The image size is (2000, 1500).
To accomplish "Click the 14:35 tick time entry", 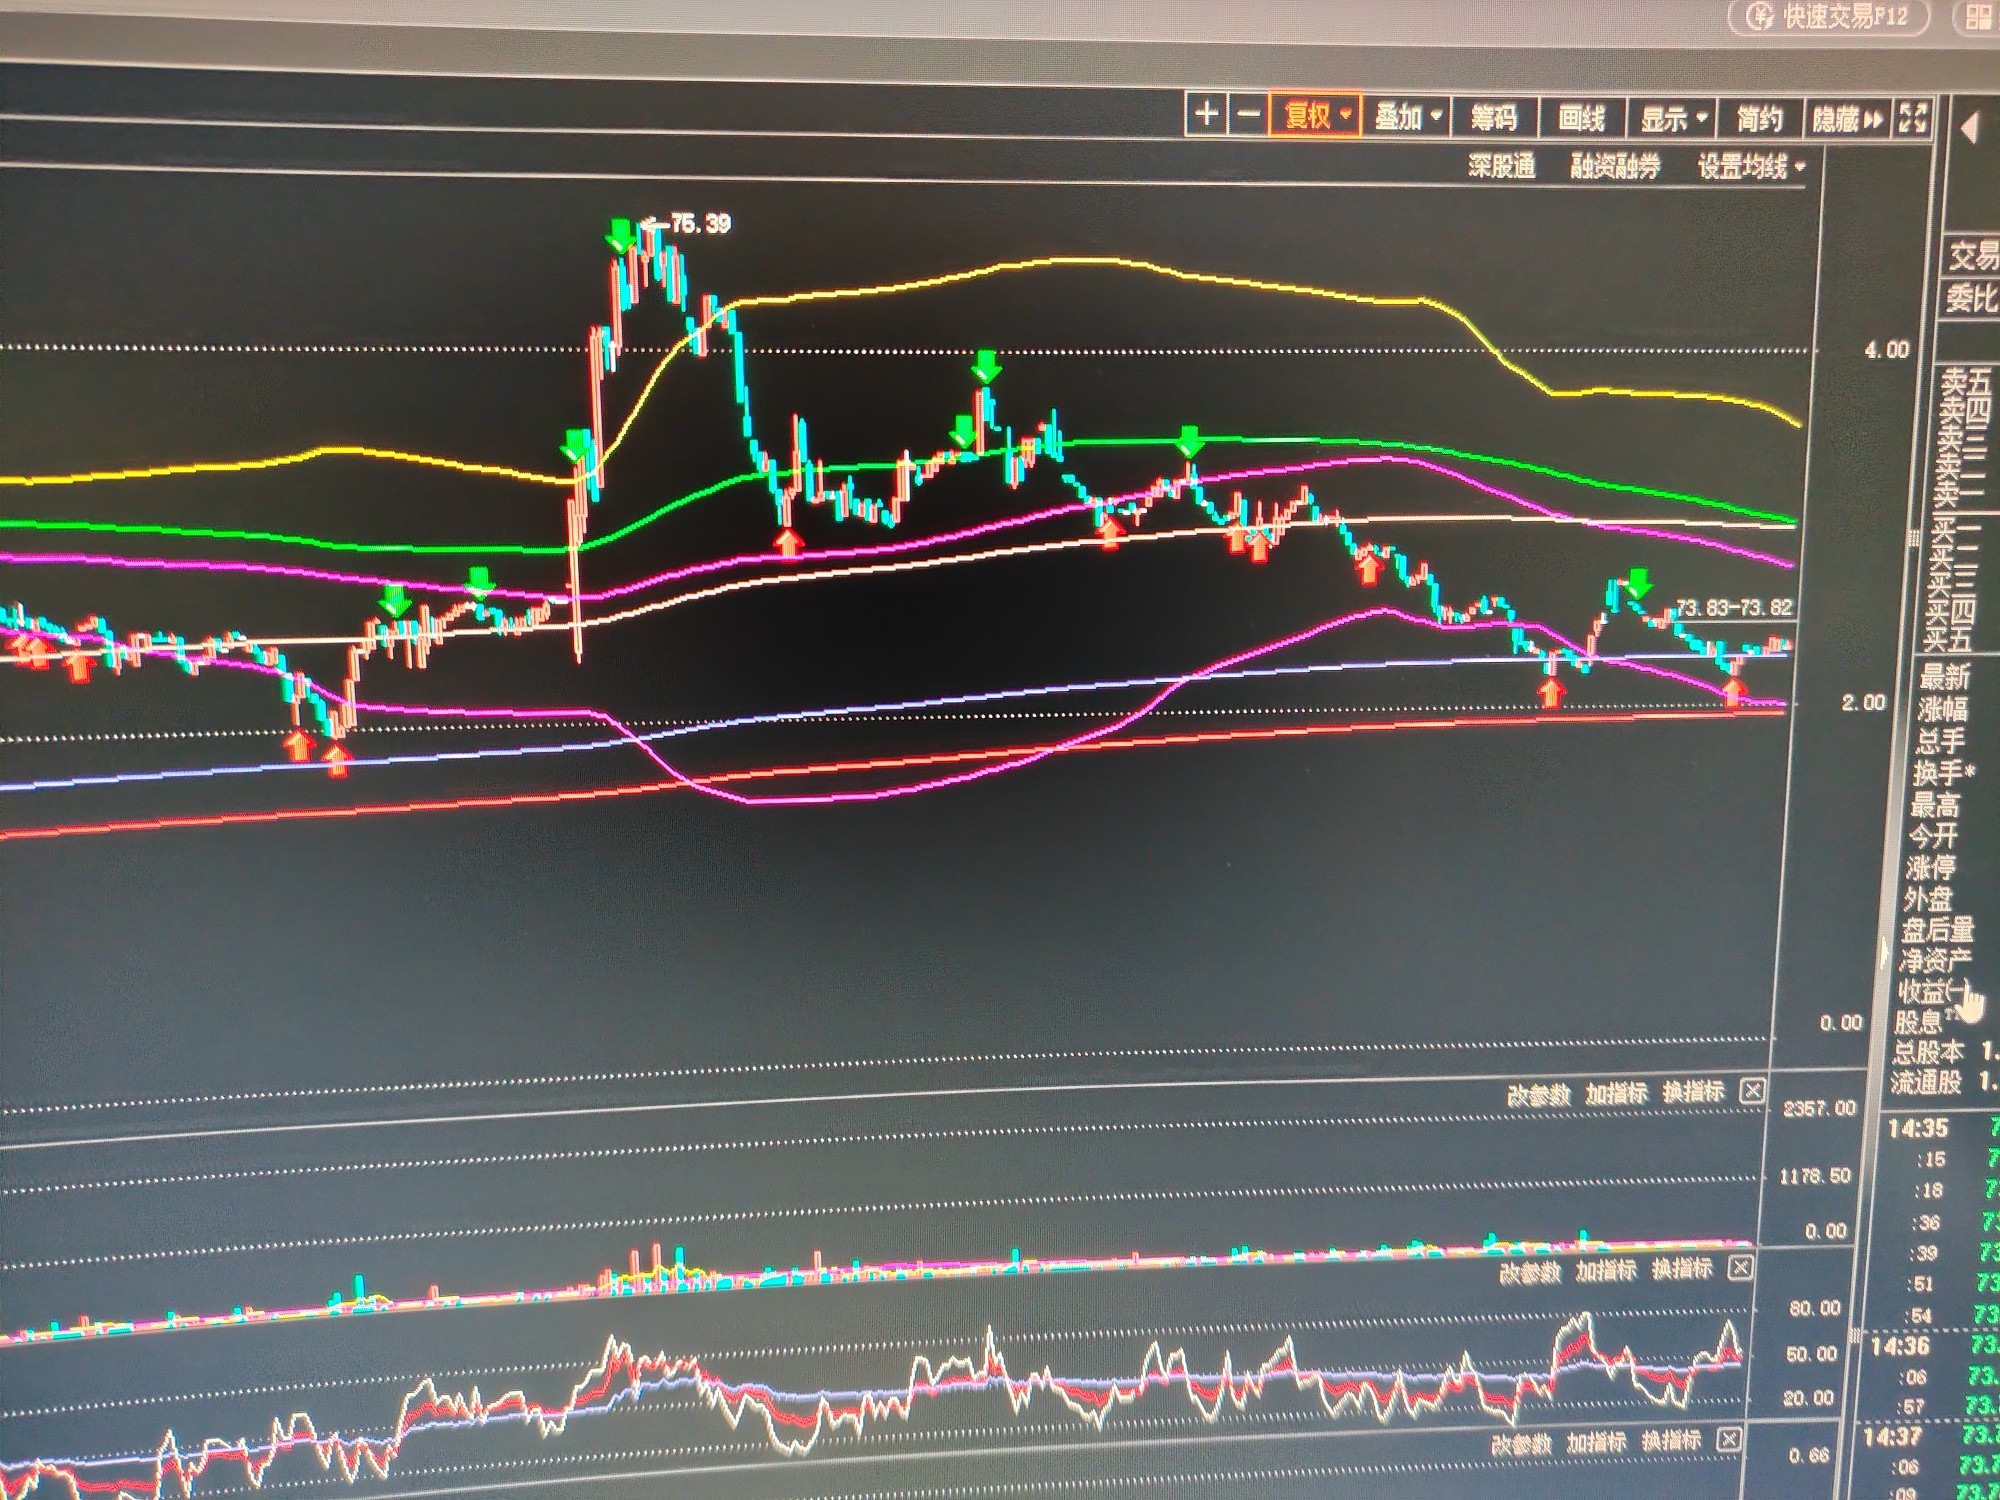I will [1917, 1129].
